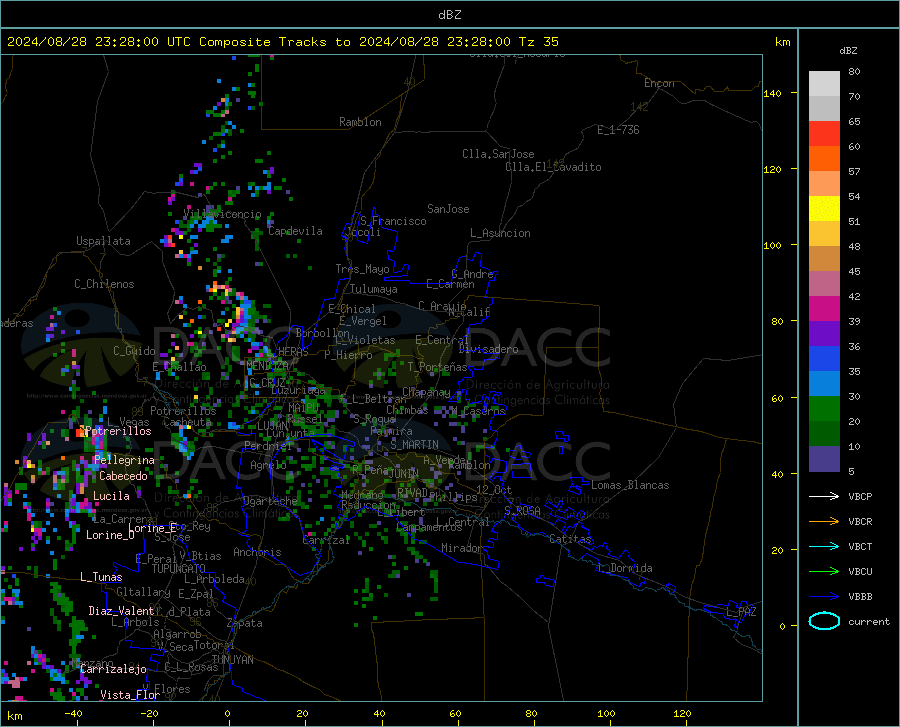Click the blue VBBB arrow in legend
900x727 pixels.
[x=824, y=596]
